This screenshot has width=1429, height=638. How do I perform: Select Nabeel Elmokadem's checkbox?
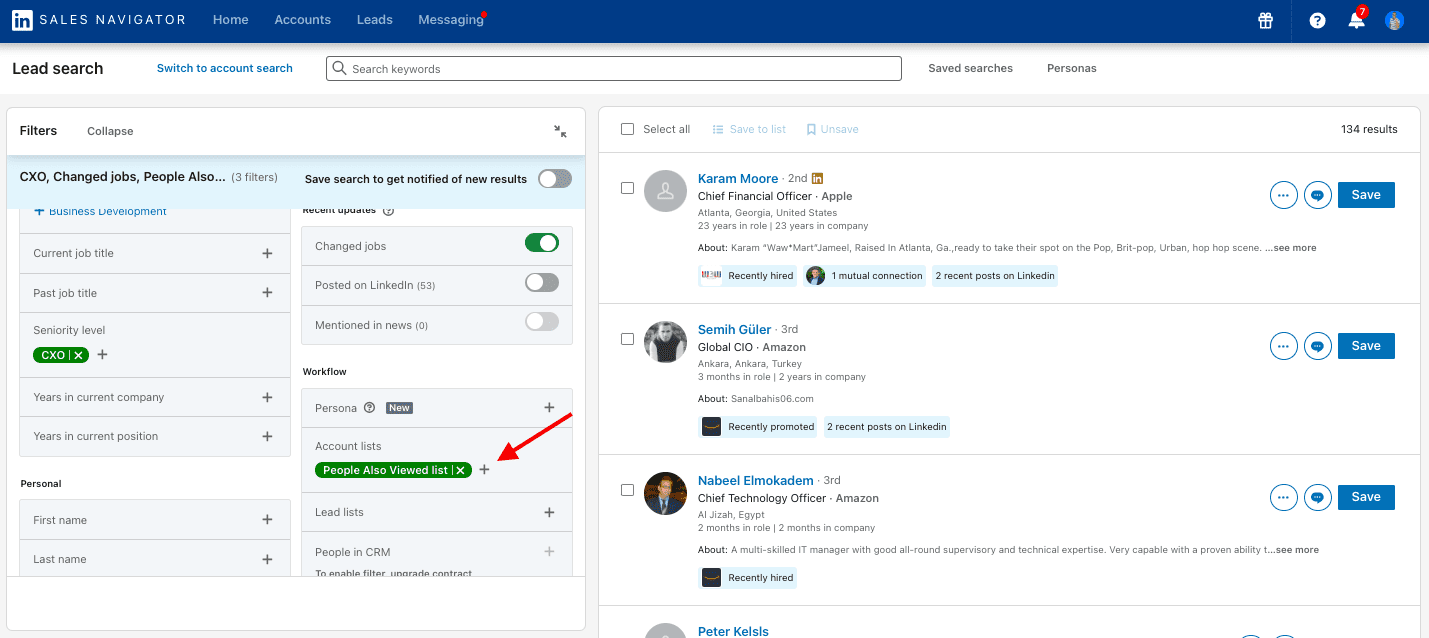click(627, 490)
